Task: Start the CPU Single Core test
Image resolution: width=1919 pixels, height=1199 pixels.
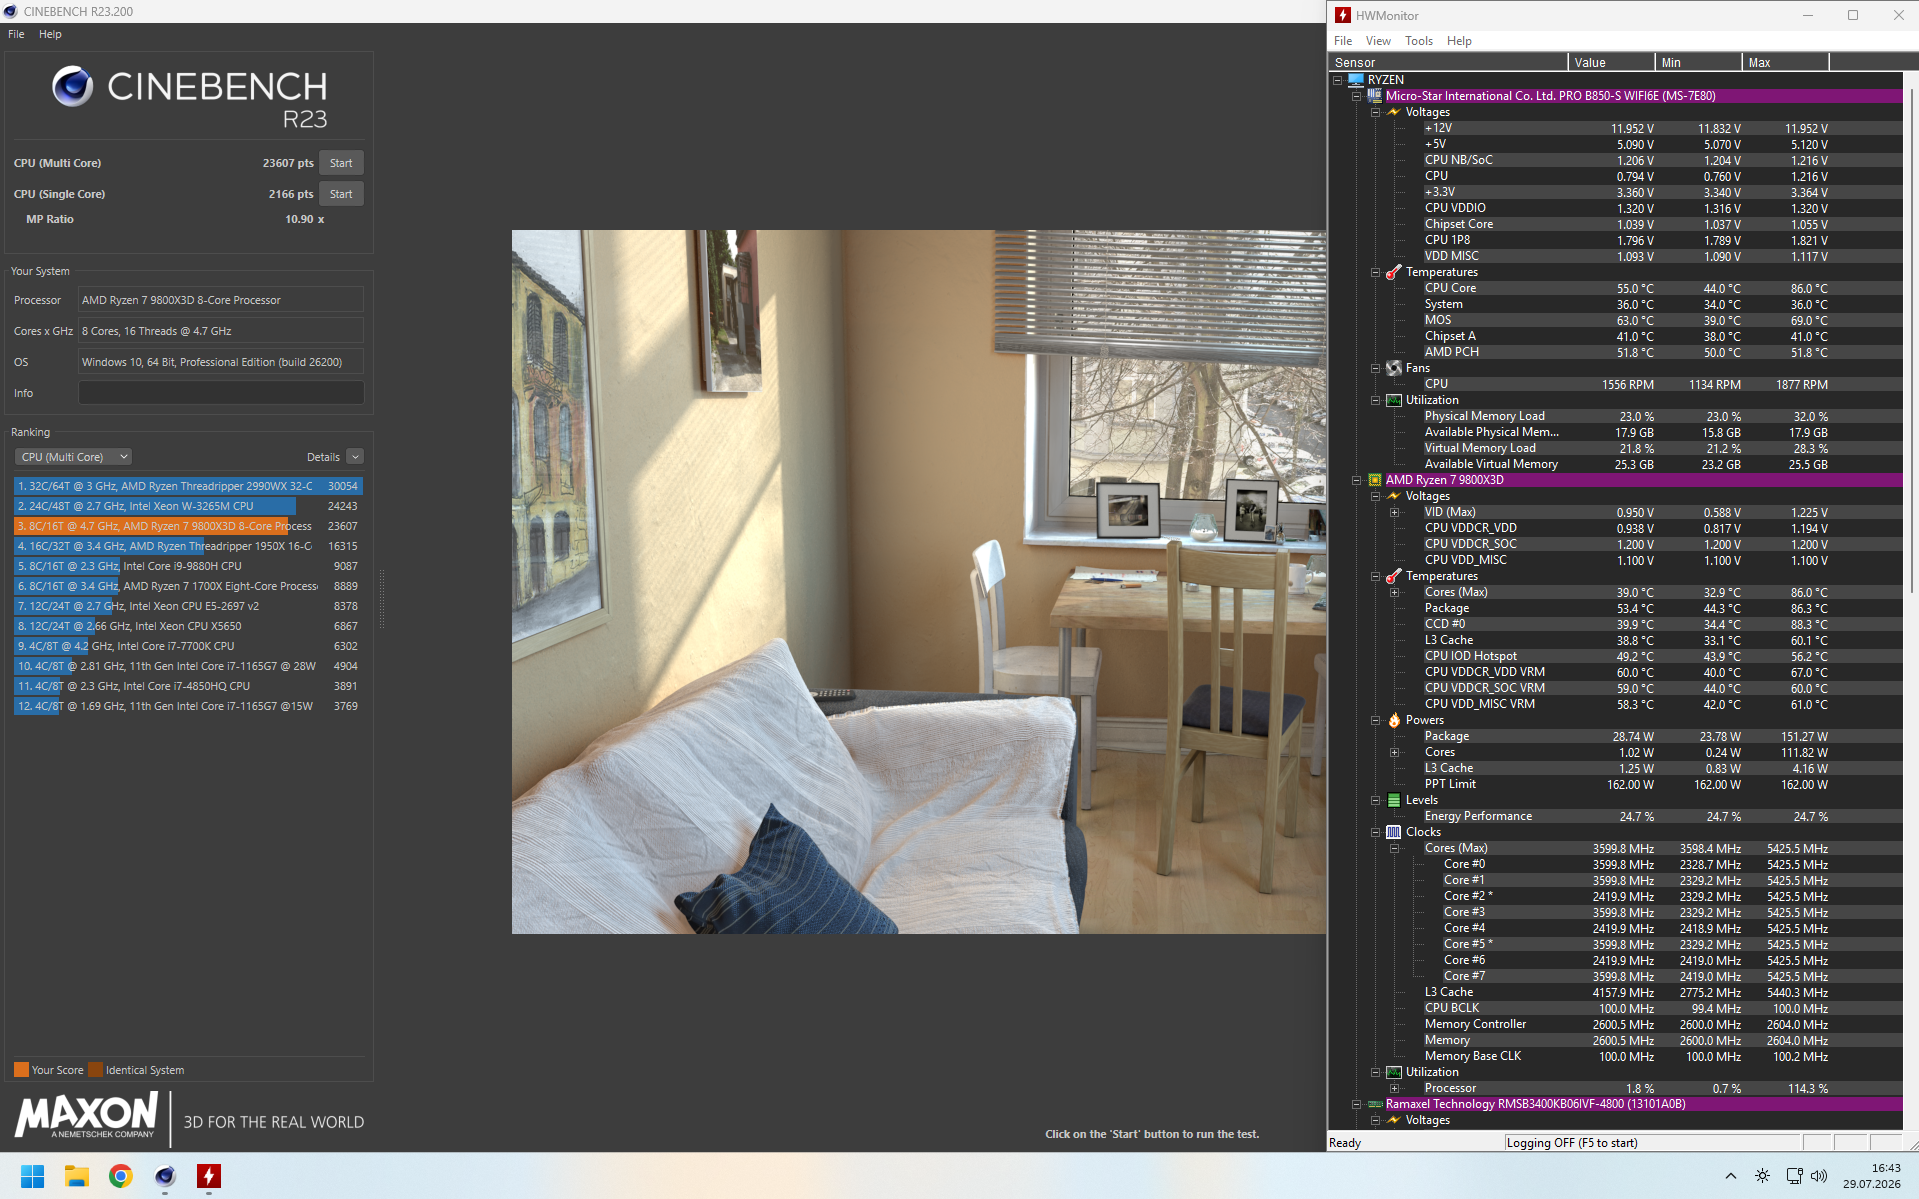Action: [341, 194]
